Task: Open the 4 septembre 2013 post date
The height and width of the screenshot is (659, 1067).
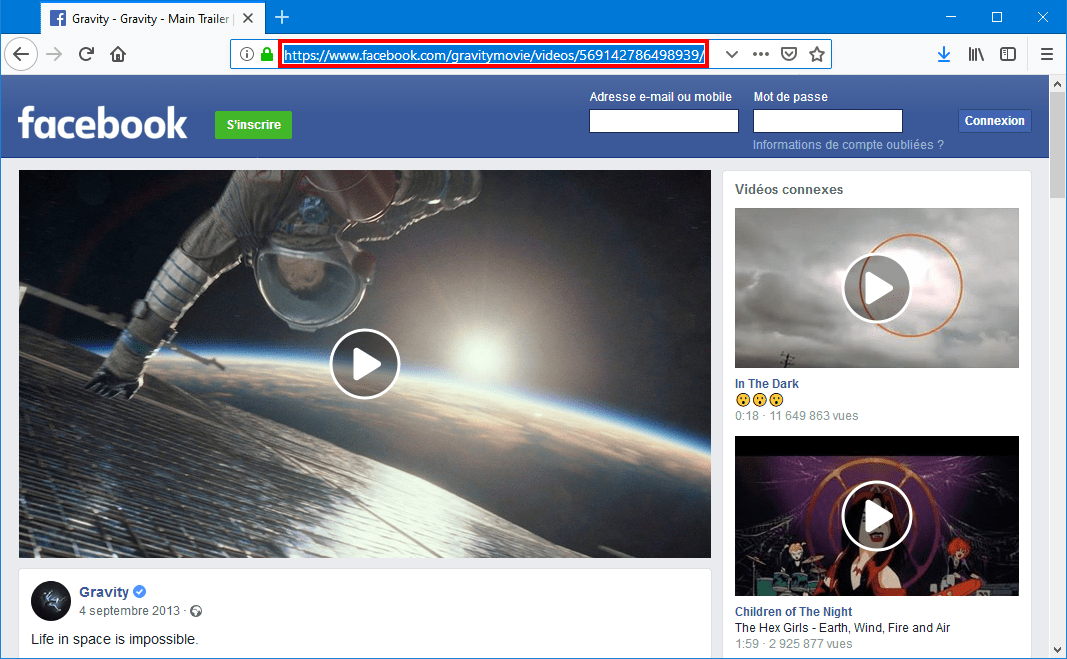Action: click(129, 611)
